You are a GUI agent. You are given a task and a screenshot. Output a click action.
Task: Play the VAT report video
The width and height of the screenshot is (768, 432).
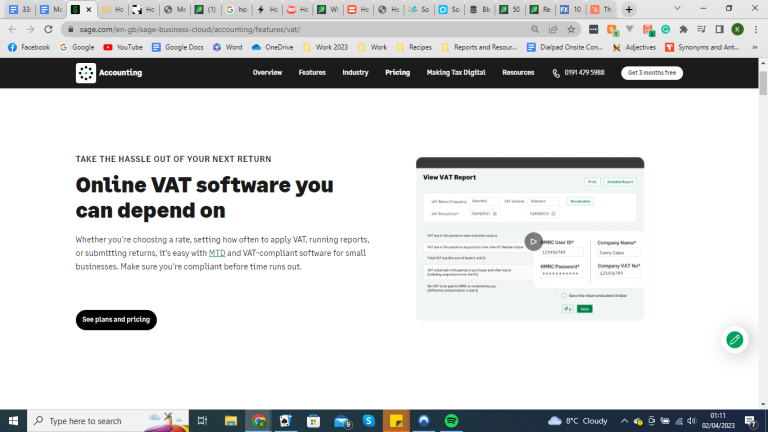coord(534,241)
